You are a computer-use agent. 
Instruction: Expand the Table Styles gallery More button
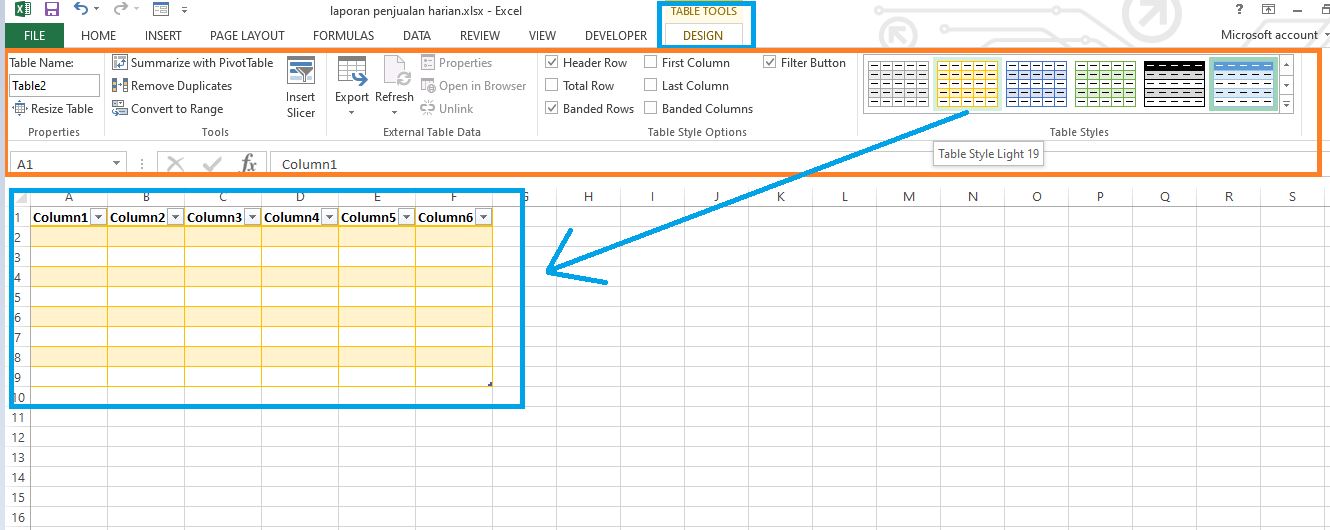(1286, 104)
